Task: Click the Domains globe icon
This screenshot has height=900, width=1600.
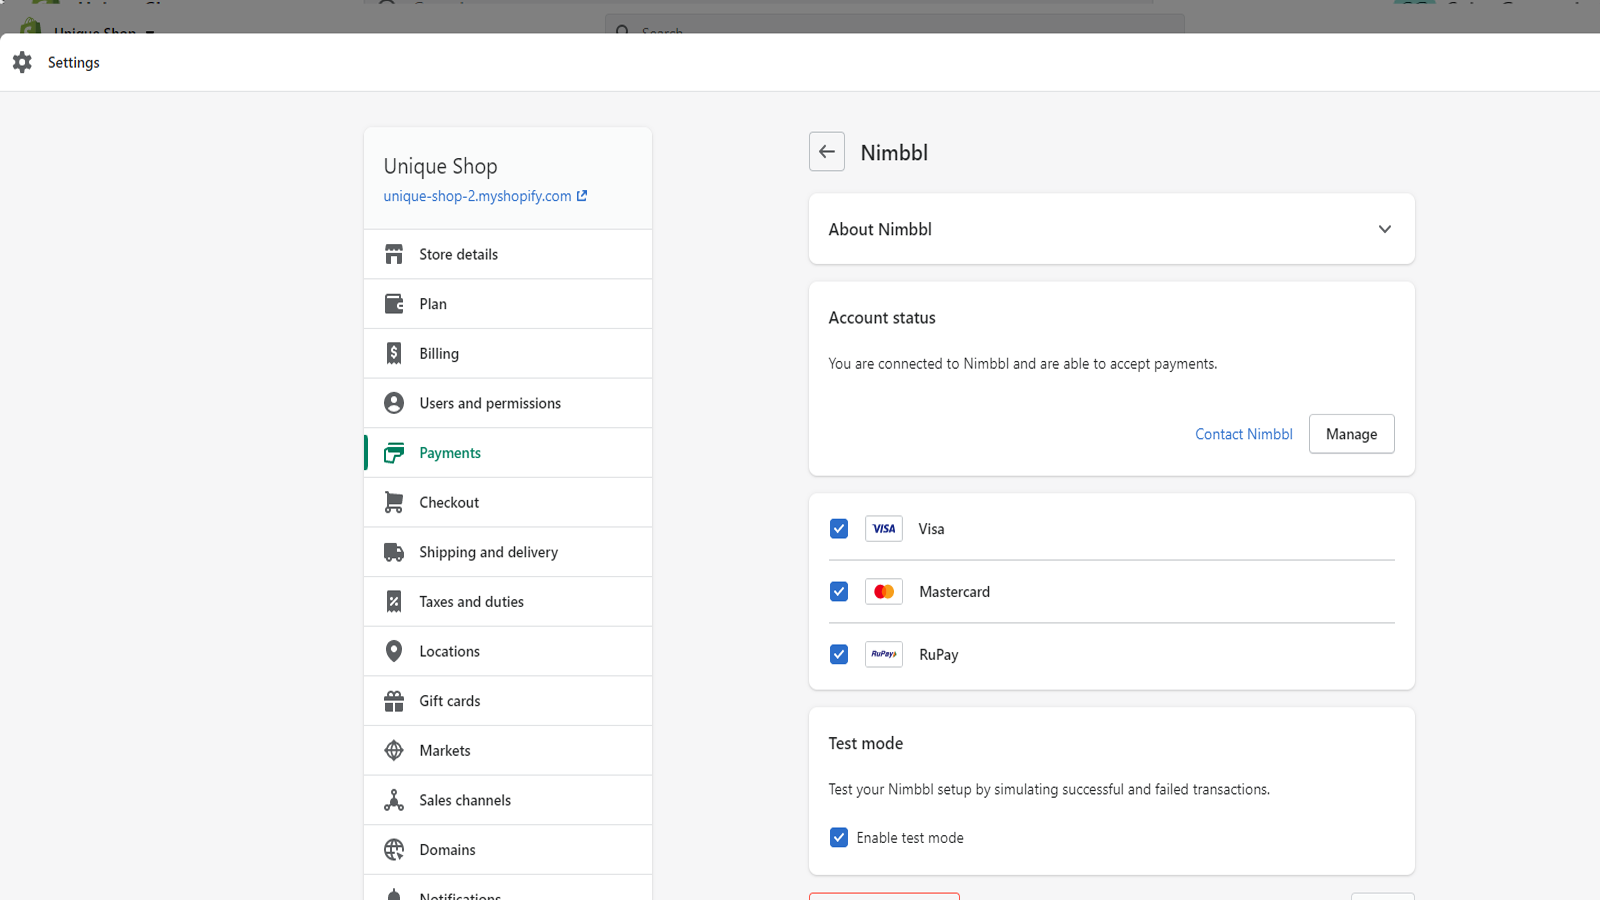Action: (x=394, y=850)
